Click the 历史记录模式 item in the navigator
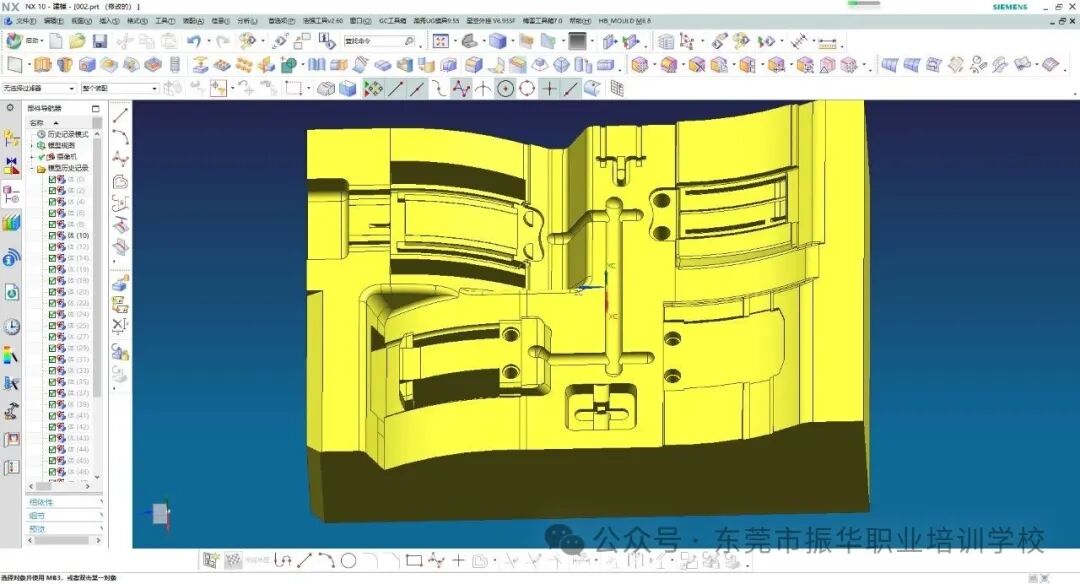Image resolution: width=1080 pixels, height=584 pixels. (68, 134)
